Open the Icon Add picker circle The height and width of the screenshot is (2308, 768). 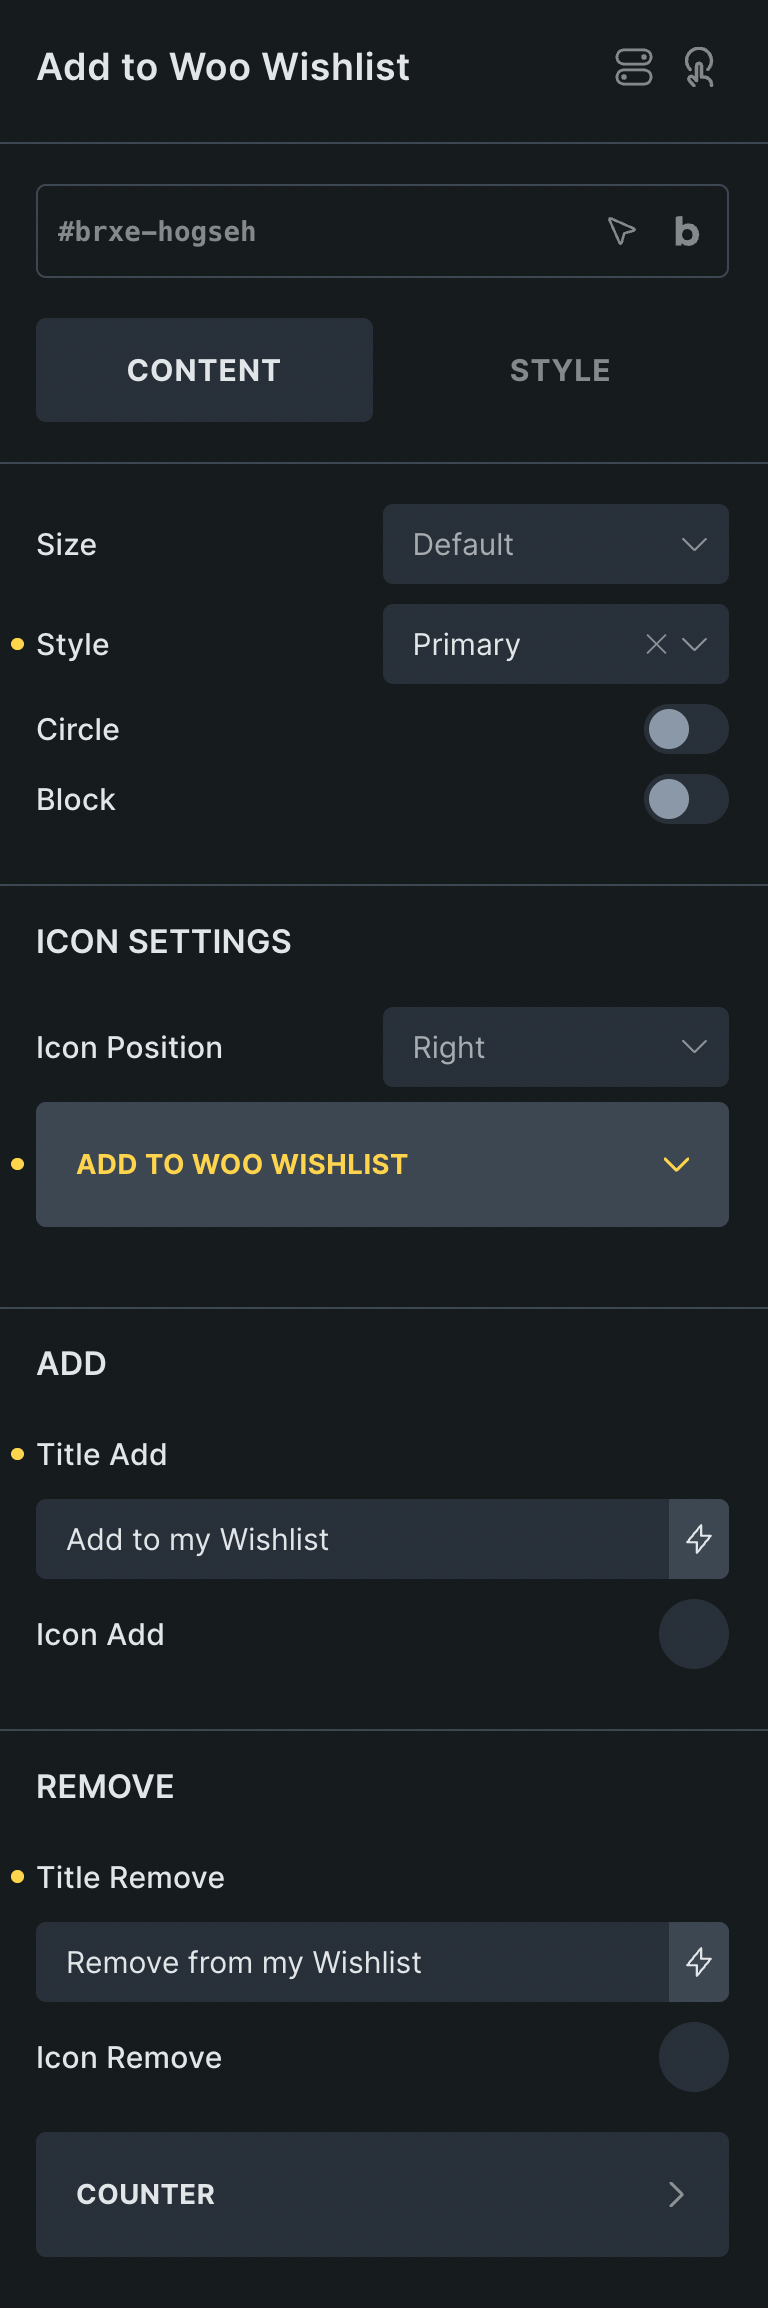point(693,1633)
